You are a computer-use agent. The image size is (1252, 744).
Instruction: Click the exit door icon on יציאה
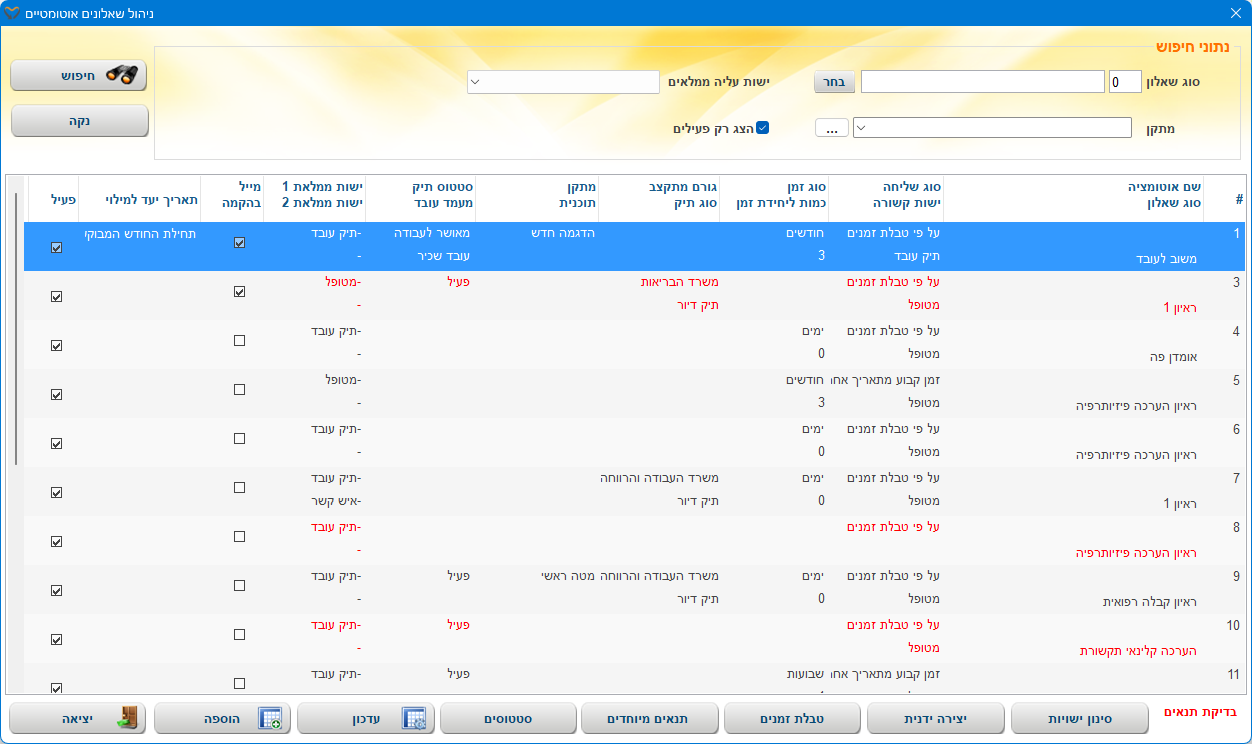click(x=127, y=718)
